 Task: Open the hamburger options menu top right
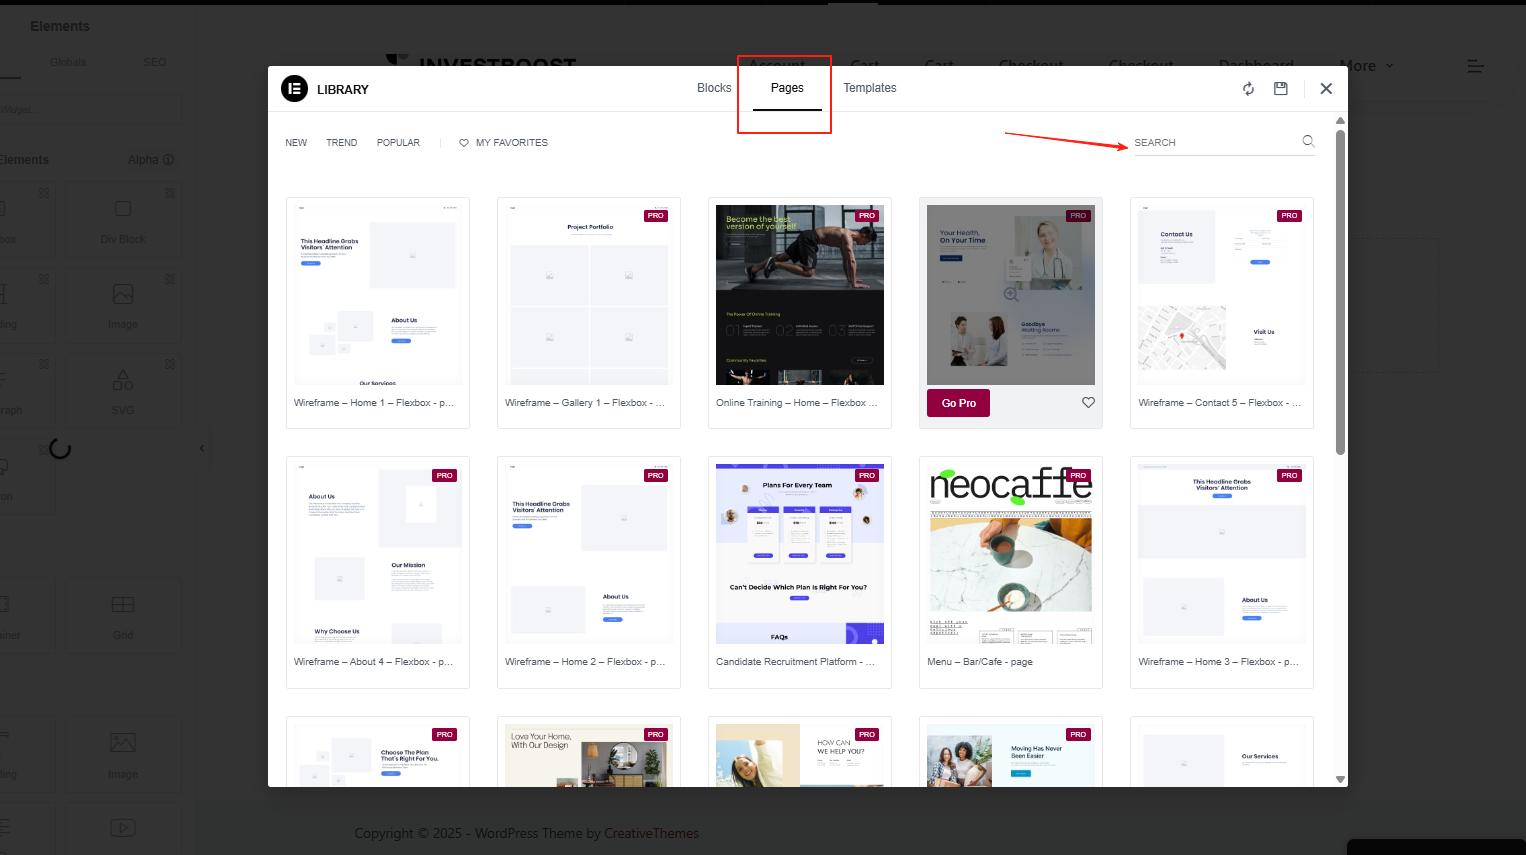[1475, 66]
